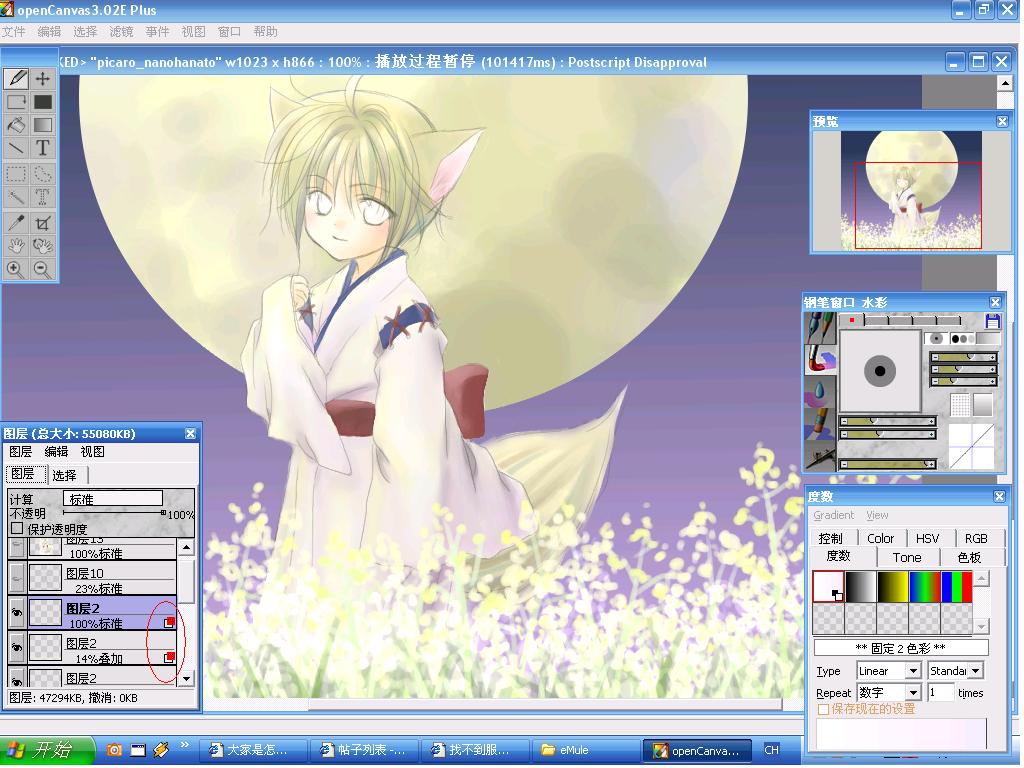Choose the water drop blend brush
Viewport: 1024px width, 768px height.
pos(820,391)
